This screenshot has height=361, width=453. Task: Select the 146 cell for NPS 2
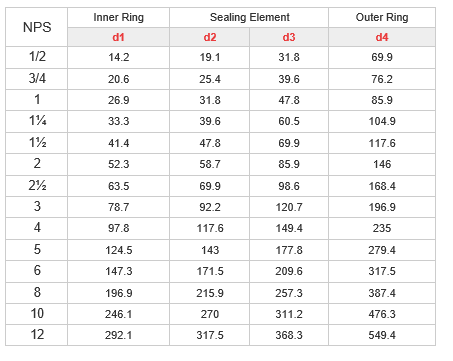382,164
